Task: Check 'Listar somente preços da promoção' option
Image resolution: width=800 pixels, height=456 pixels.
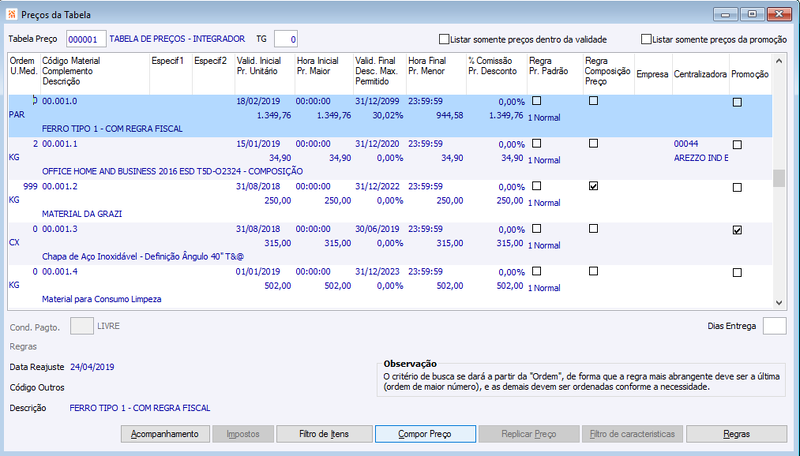Action: tap(646, 39)
